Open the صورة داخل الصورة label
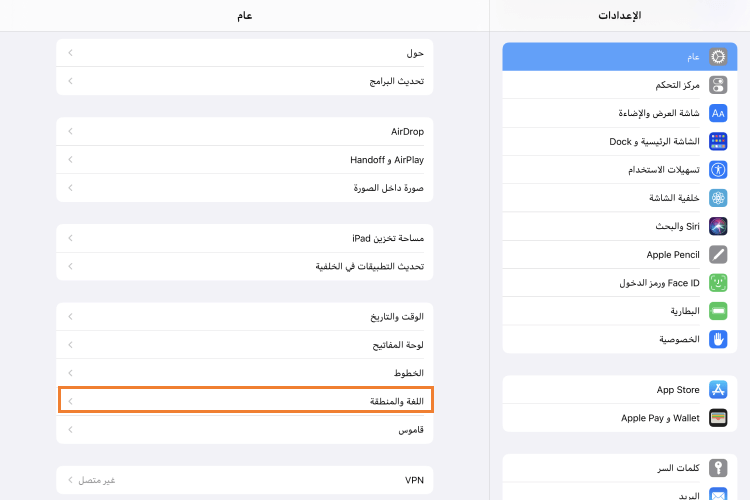Viewport: 750px width, 500px height. click(389, 188)
